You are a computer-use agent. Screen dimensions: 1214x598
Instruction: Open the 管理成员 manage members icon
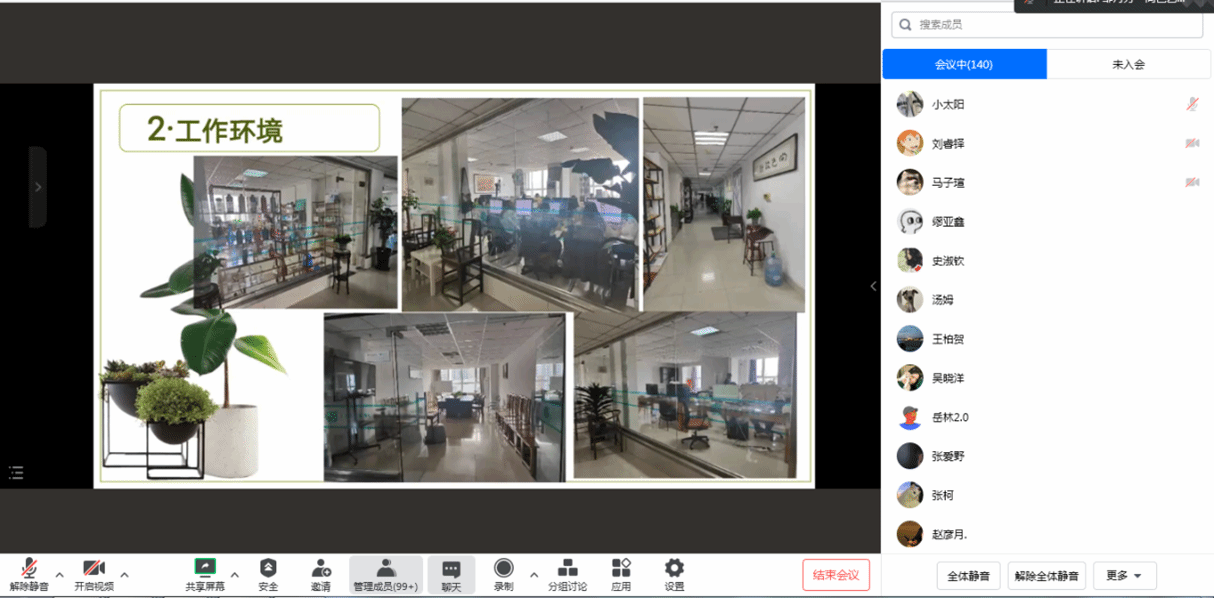386,569
